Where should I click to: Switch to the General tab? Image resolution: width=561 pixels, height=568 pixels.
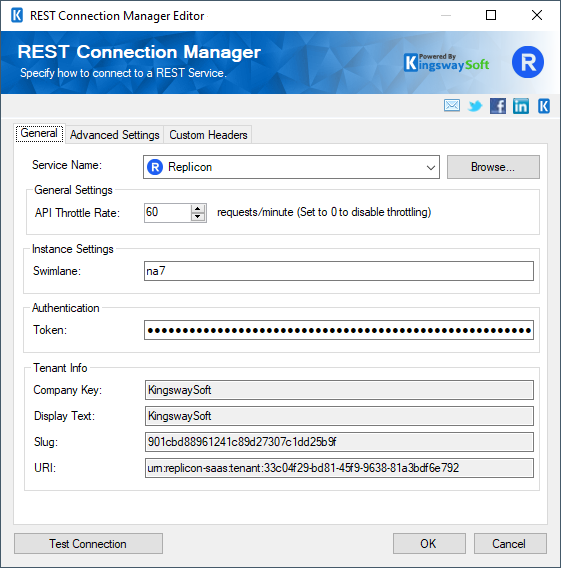pos(39,133)
